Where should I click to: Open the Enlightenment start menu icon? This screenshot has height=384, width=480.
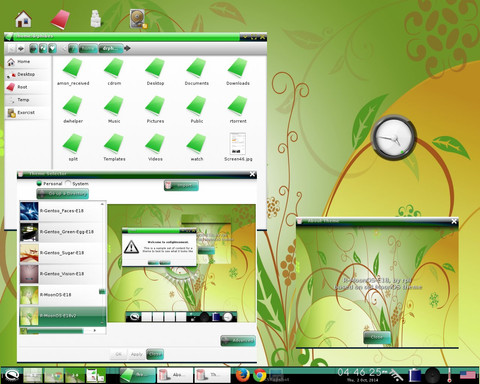[x=12, y=376]
